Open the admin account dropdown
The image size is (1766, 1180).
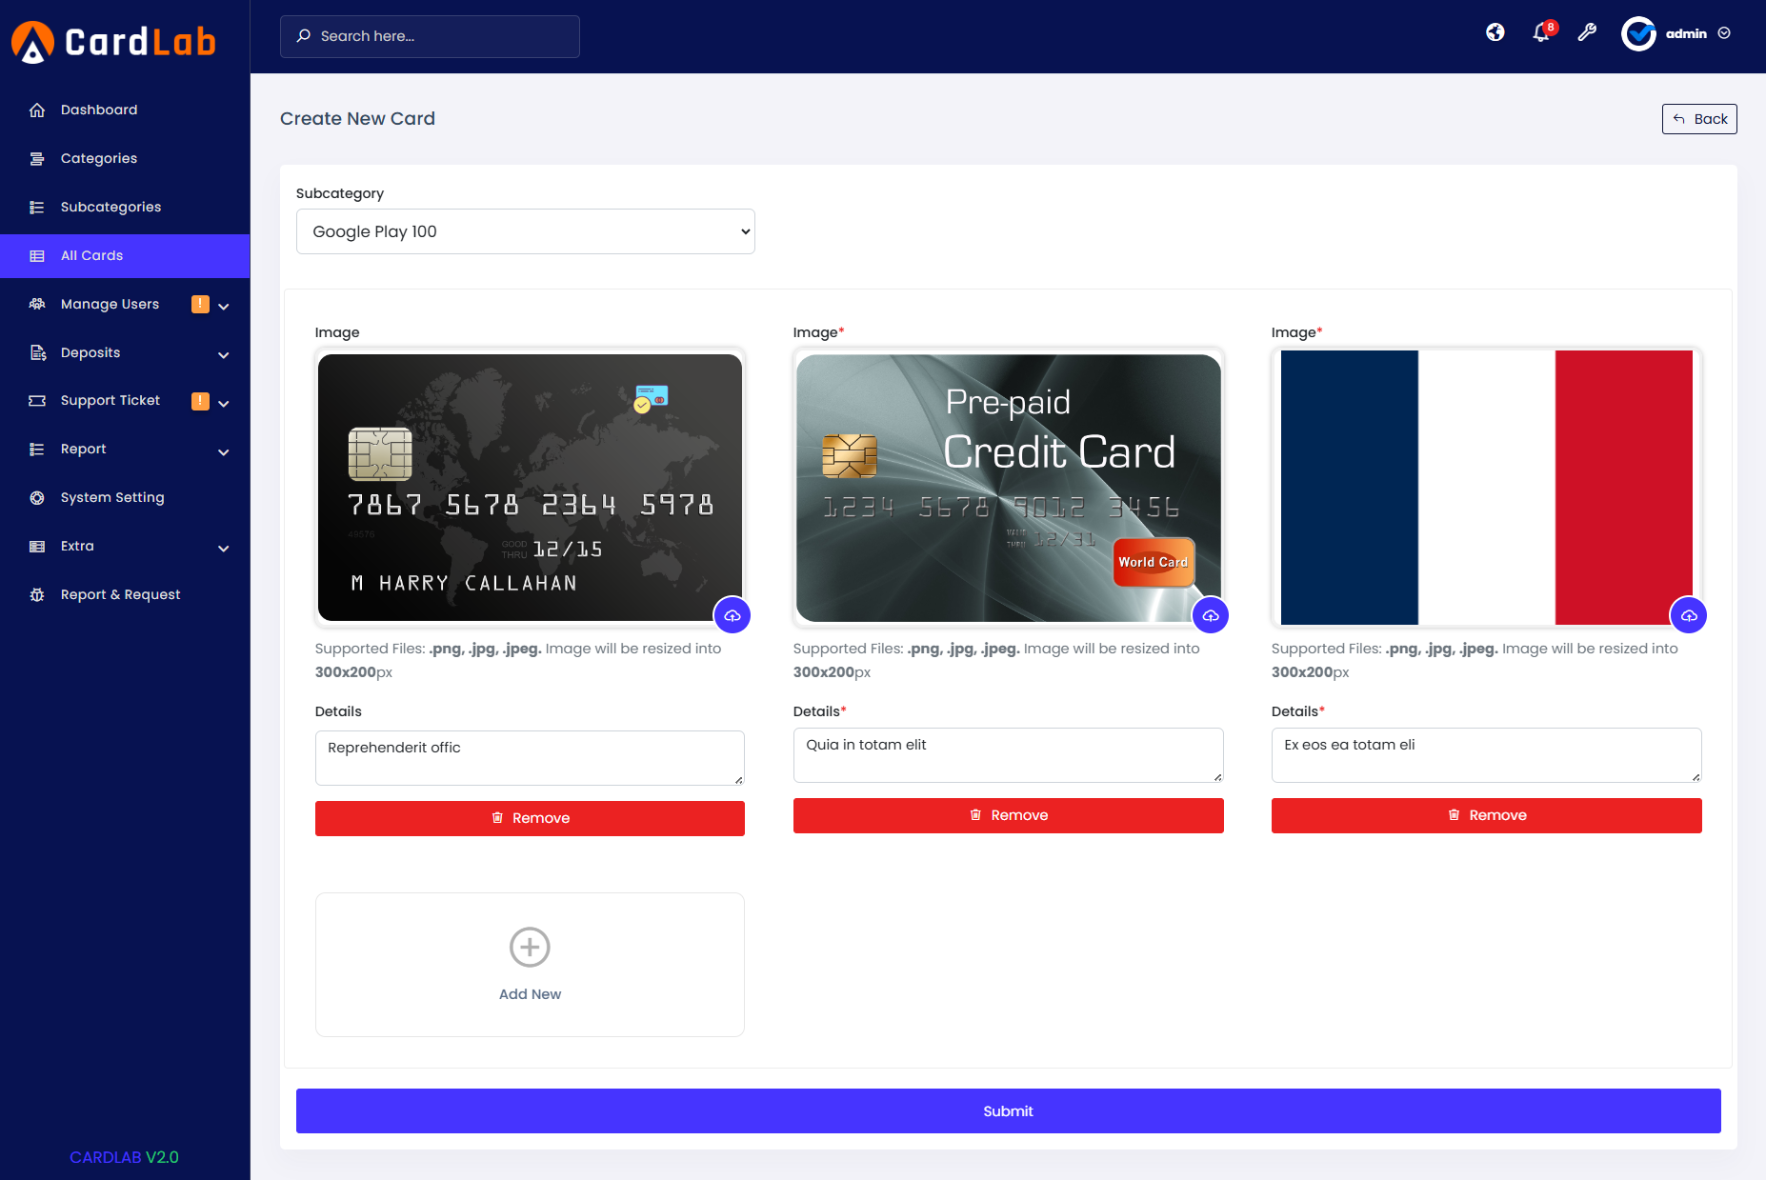point(1724,33)
